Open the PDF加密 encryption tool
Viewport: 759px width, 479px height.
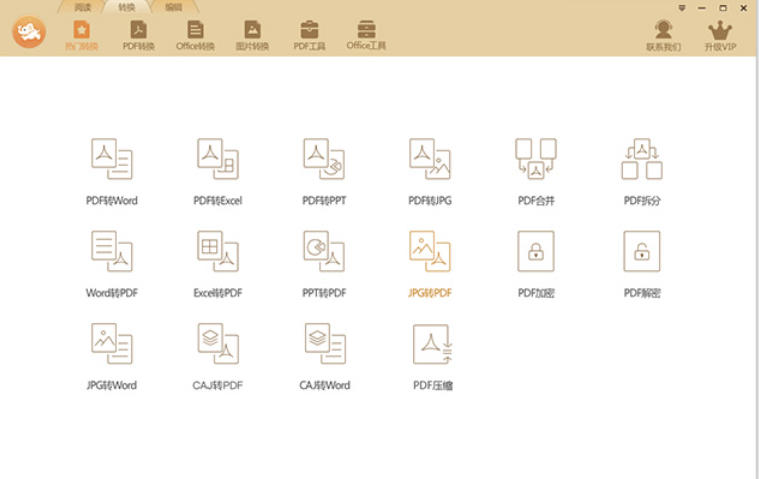click(536, 252)
